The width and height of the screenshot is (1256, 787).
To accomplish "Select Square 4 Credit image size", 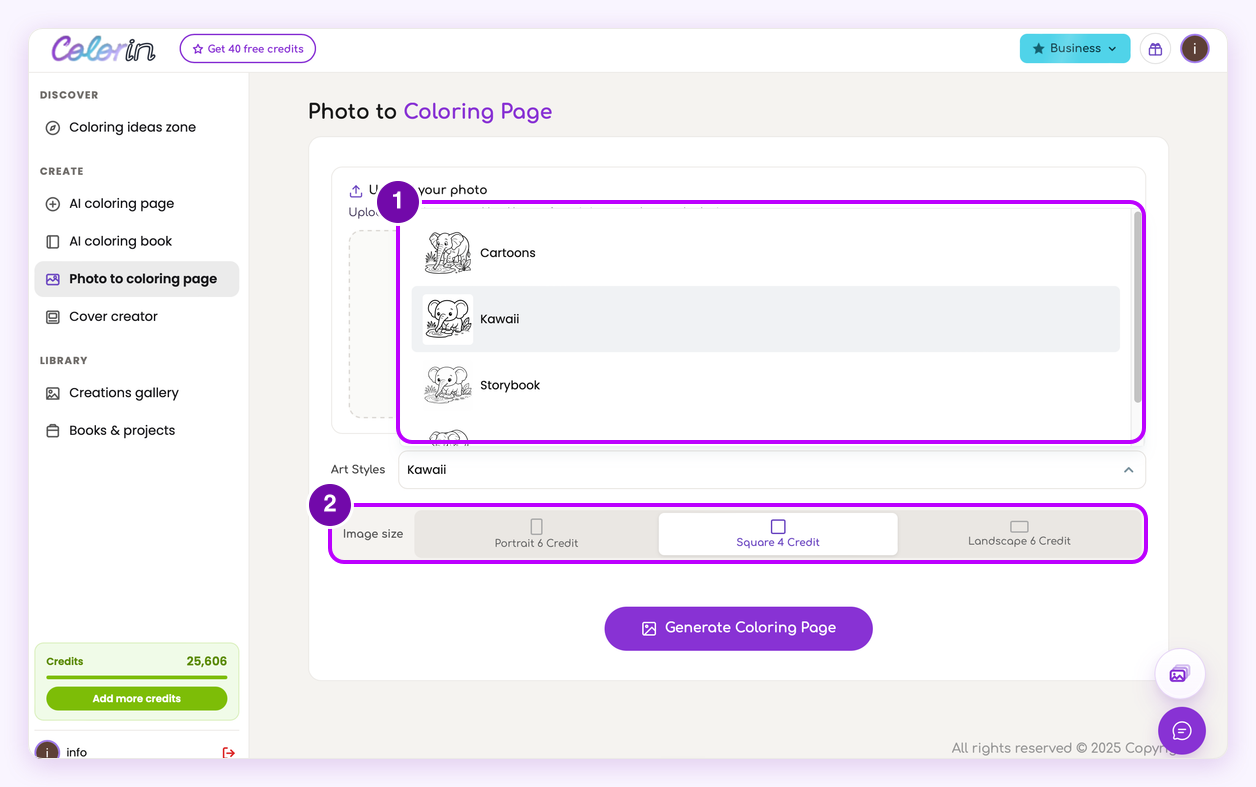I will click(x=778, y=534).
